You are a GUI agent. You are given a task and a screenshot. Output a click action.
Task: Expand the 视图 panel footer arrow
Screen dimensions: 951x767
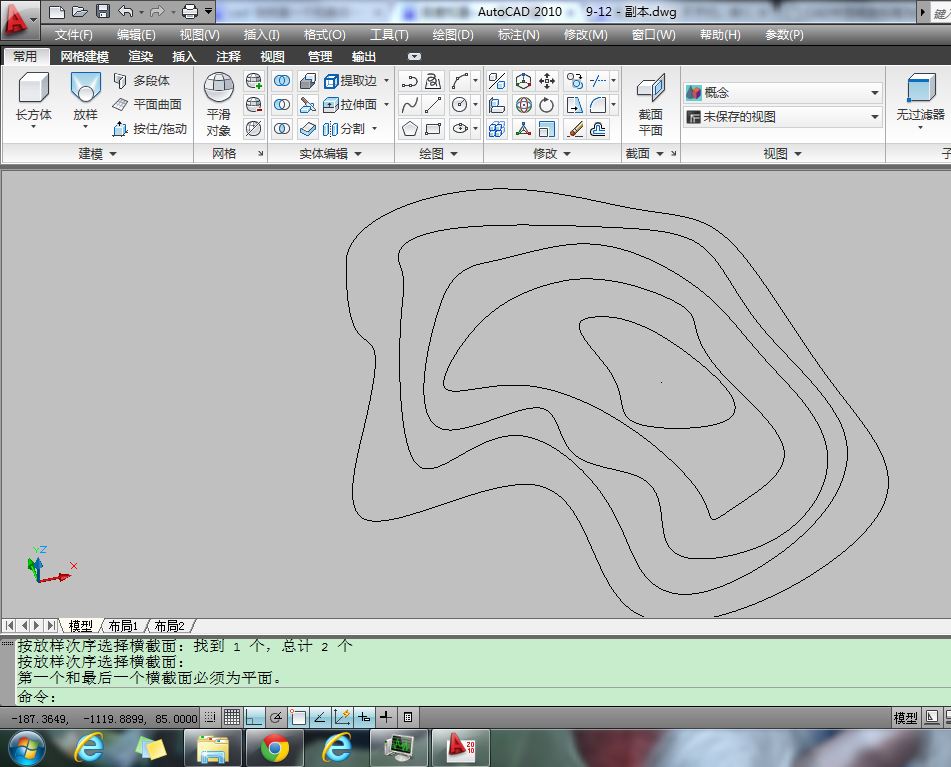(x=798, y=154)
